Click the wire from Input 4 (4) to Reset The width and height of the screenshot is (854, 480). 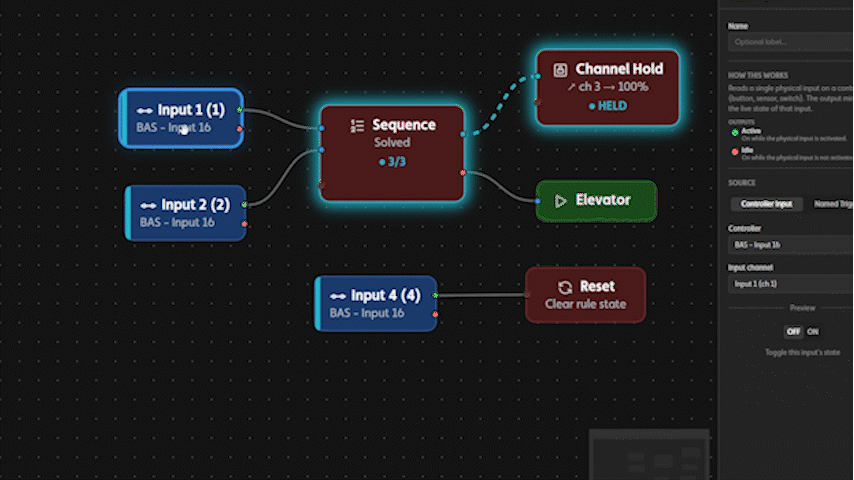[x=480, y=296]
